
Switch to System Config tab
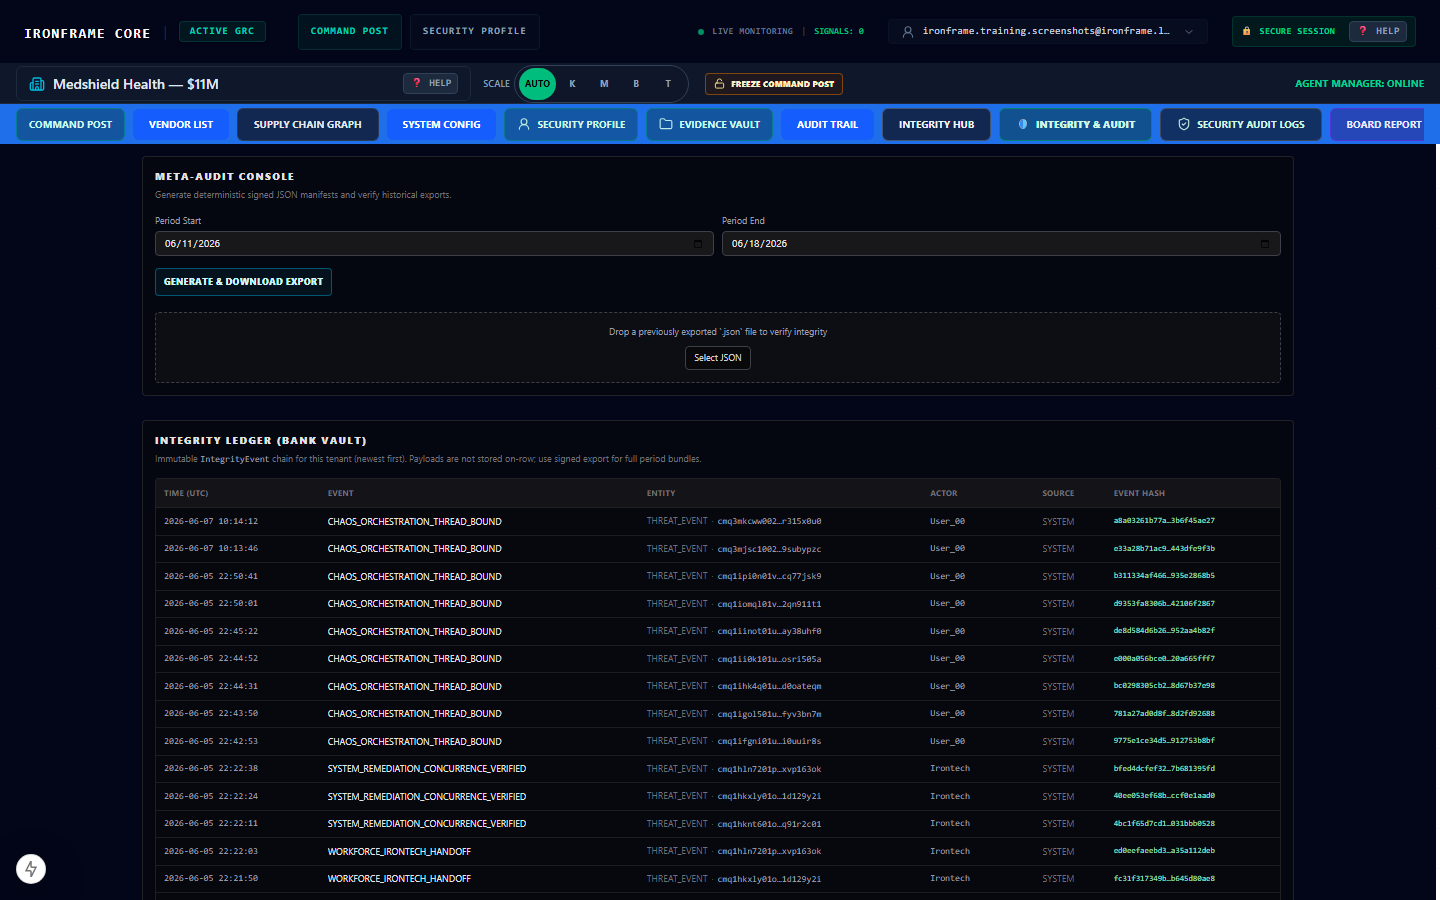(441, 124)
